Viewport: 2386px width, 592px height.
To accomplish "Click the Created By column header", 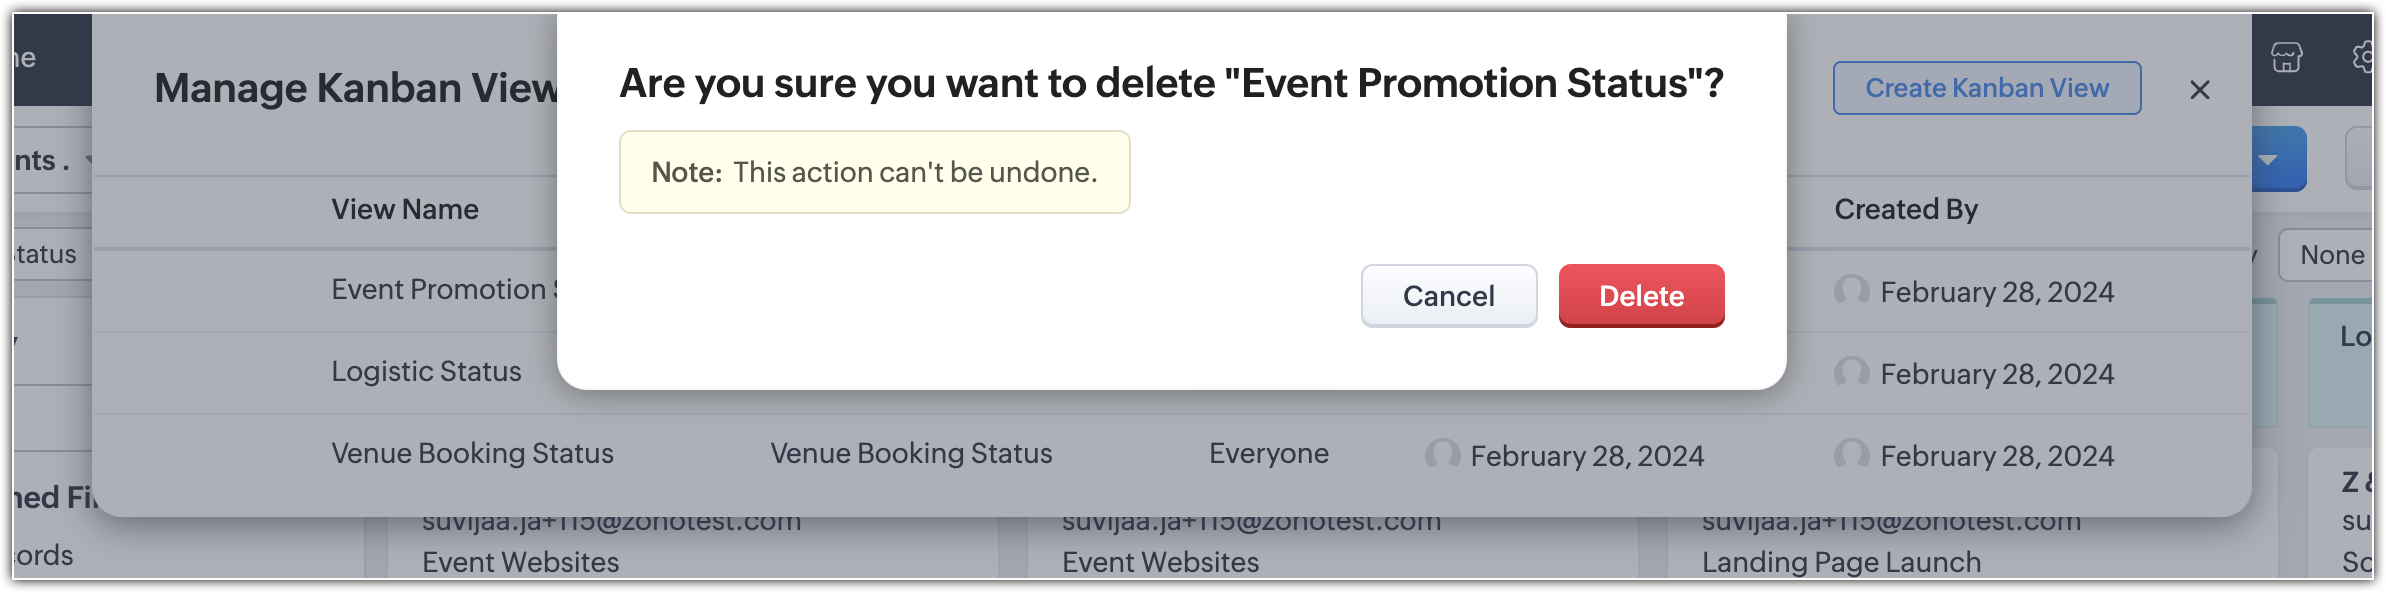I will pos(1906,210).
